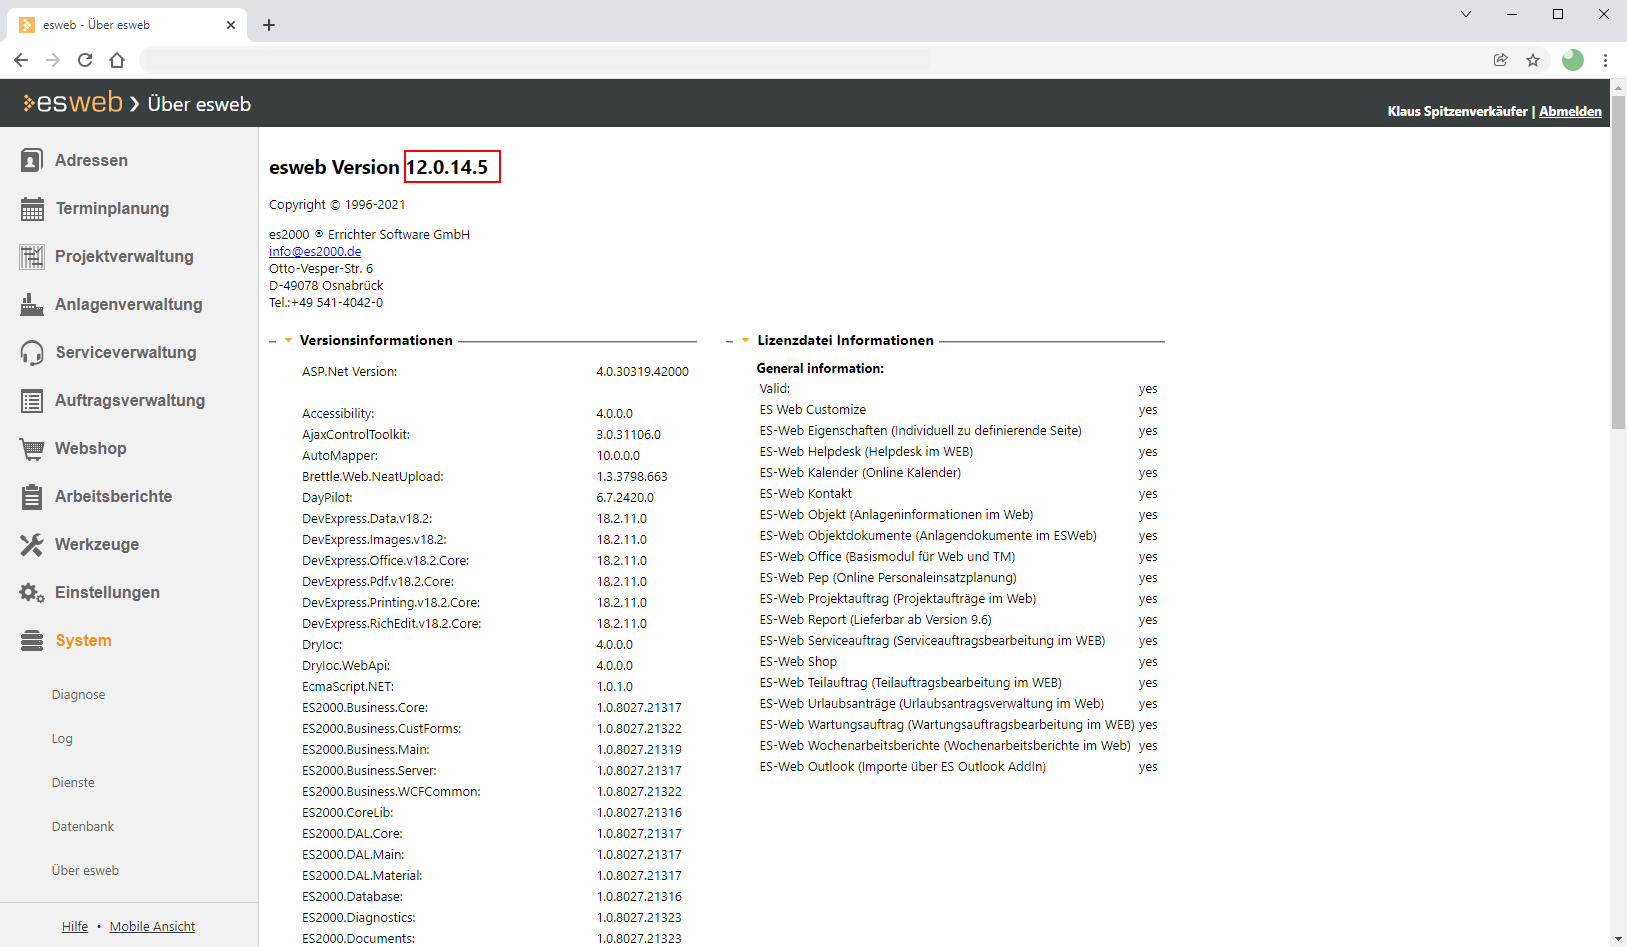Open Log submenu entry
Image resolution: width=1627 pixels, height=947 pixels.
[x=62, y=739]
